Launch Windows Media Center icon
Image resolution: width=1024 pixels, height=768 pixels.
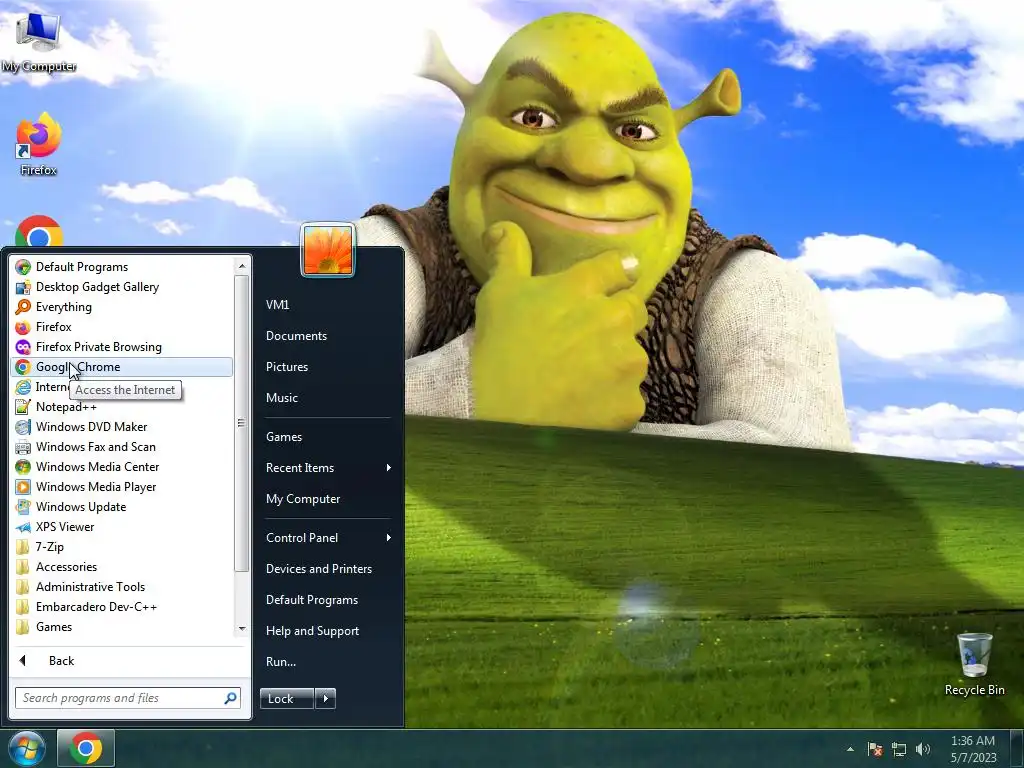point(23,467)
